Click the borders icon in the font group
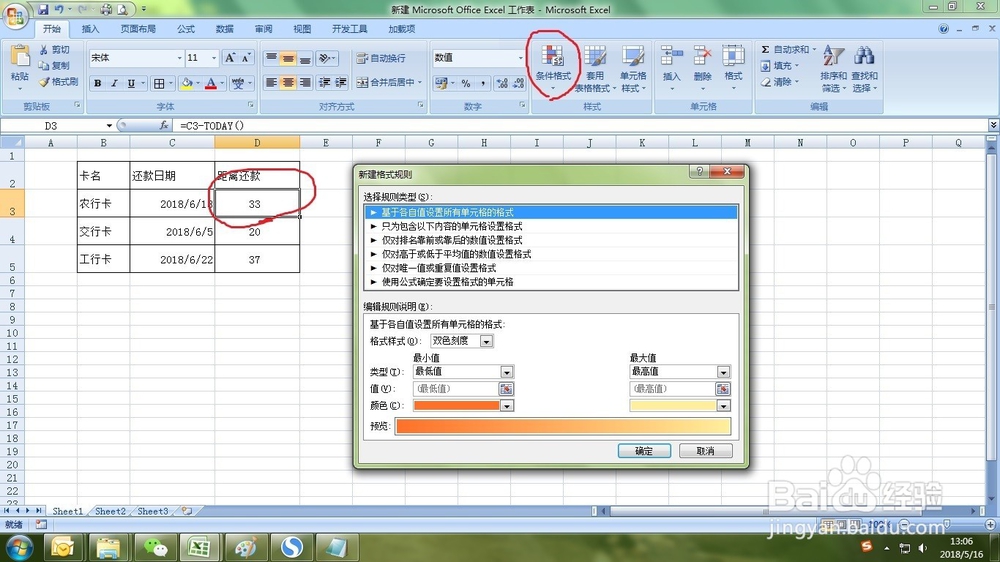 (x=159, y=83)
